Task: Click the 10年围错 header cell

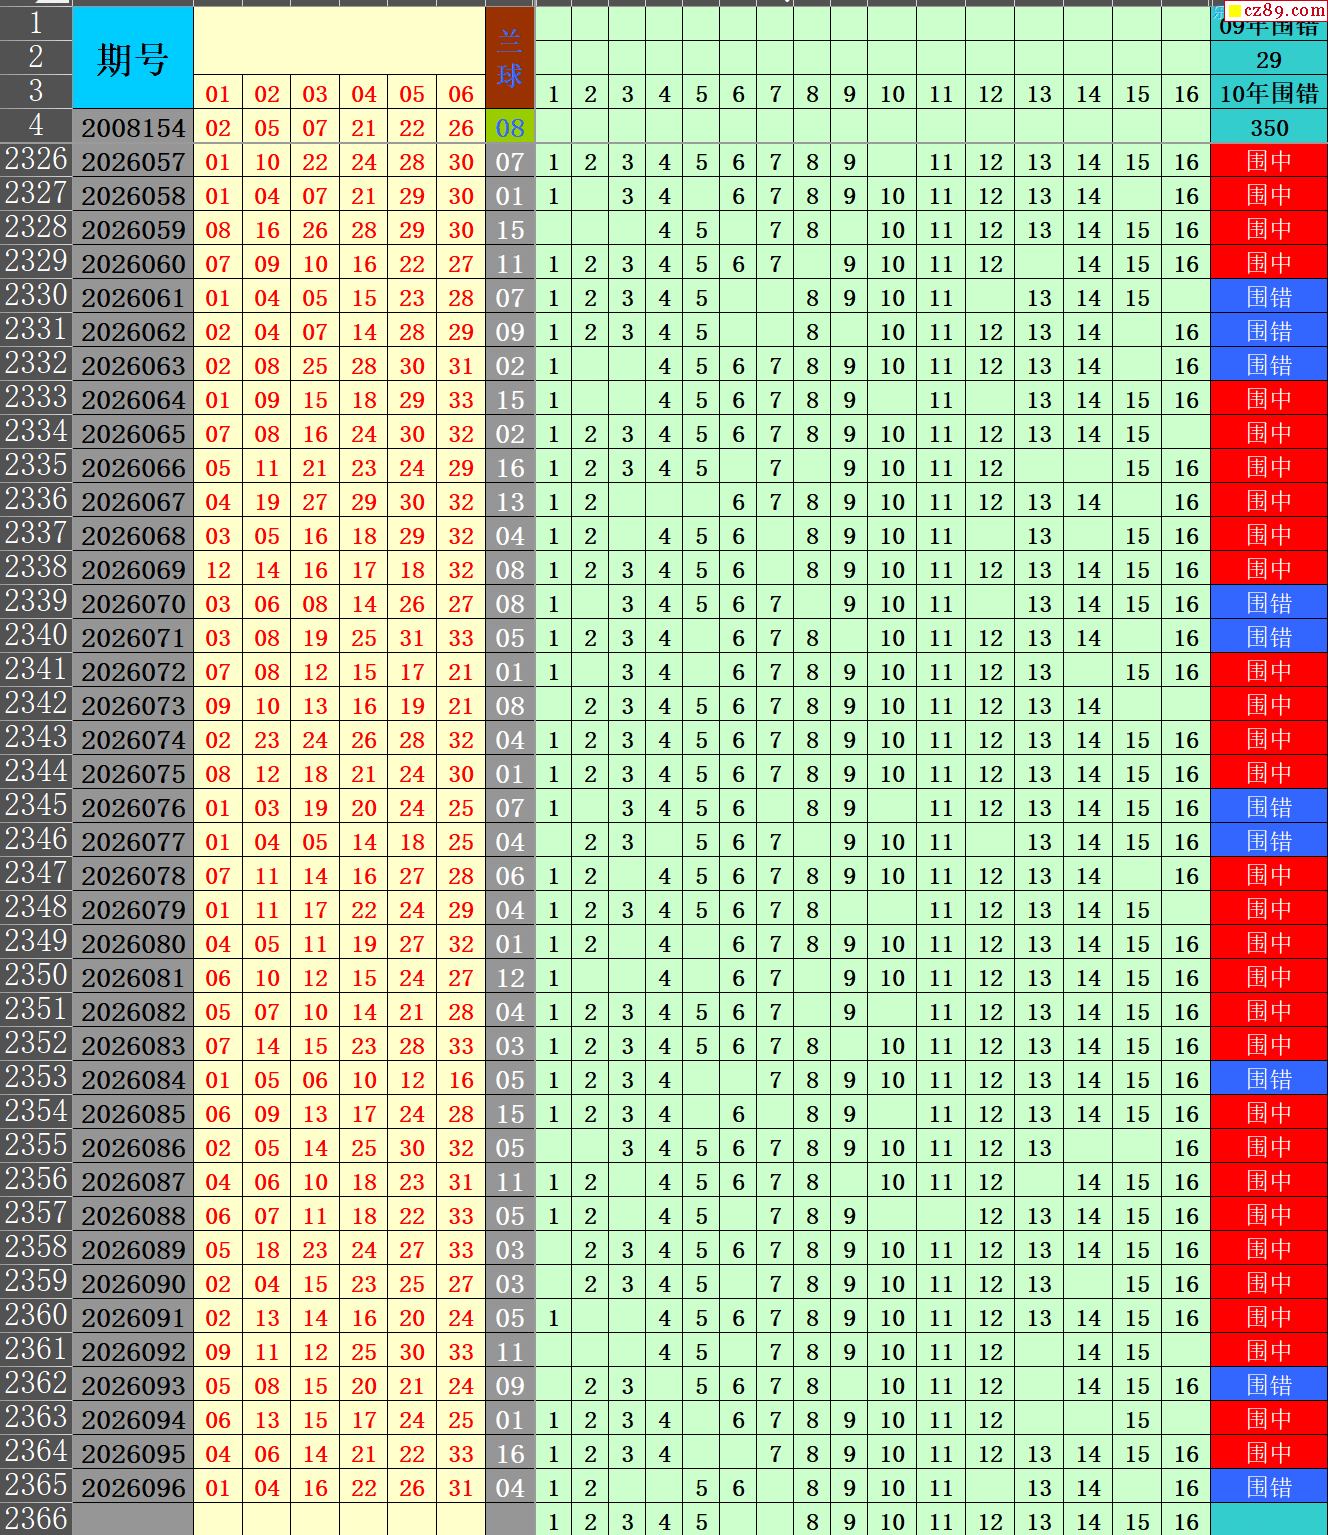Action: click(1269, 93)
